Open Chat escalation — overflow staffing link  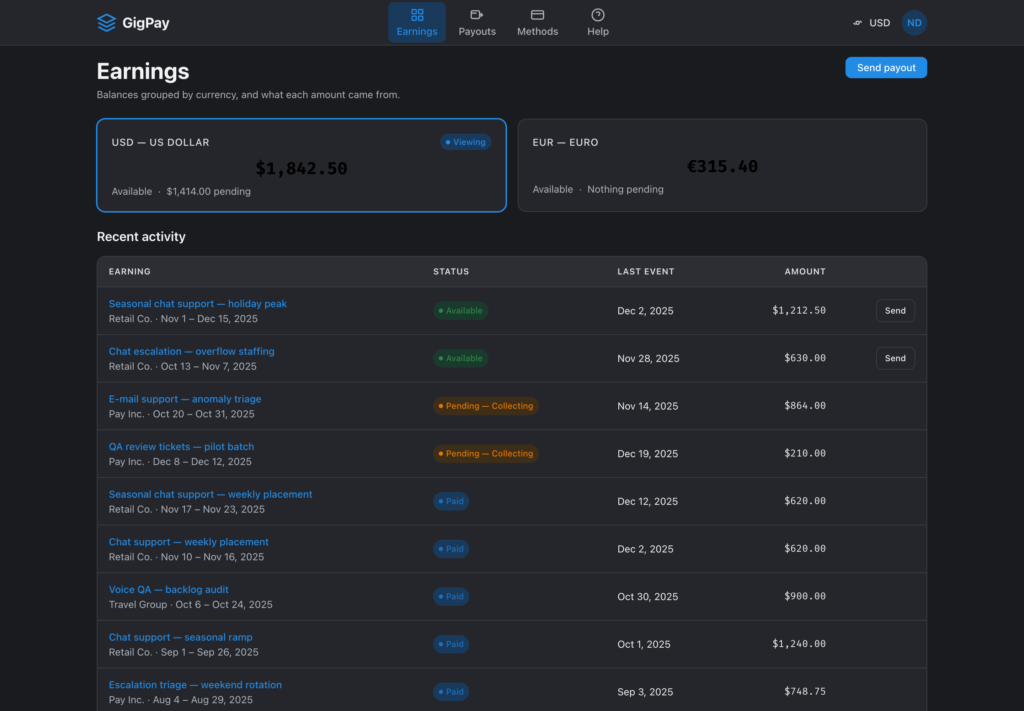(x=191, y=351)
